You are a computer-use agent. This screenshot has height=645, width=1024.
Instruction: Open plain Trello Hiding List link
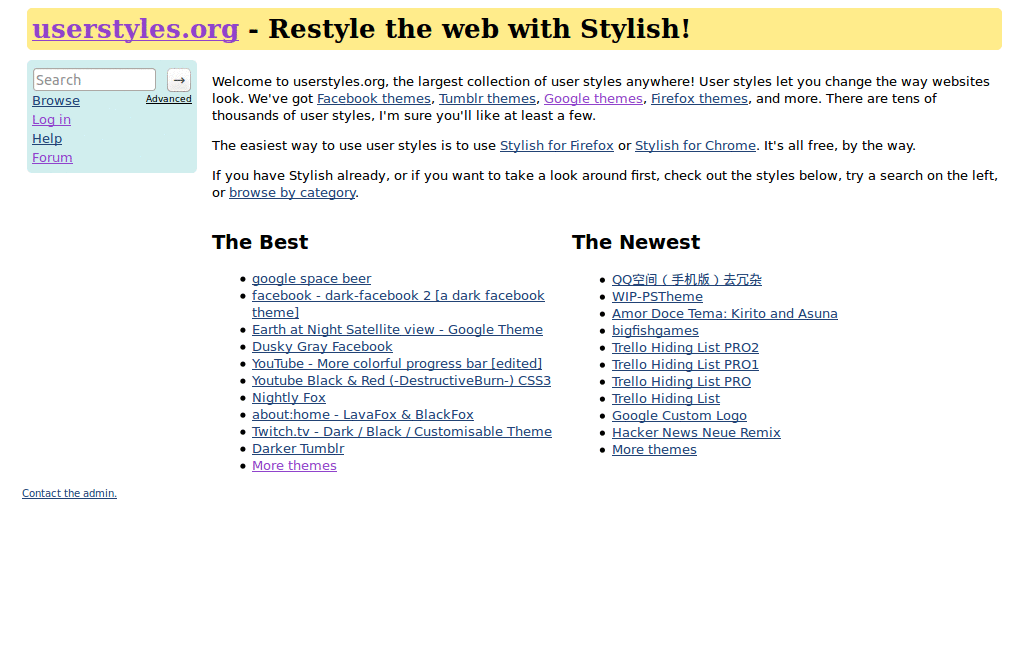coord(665,398)
